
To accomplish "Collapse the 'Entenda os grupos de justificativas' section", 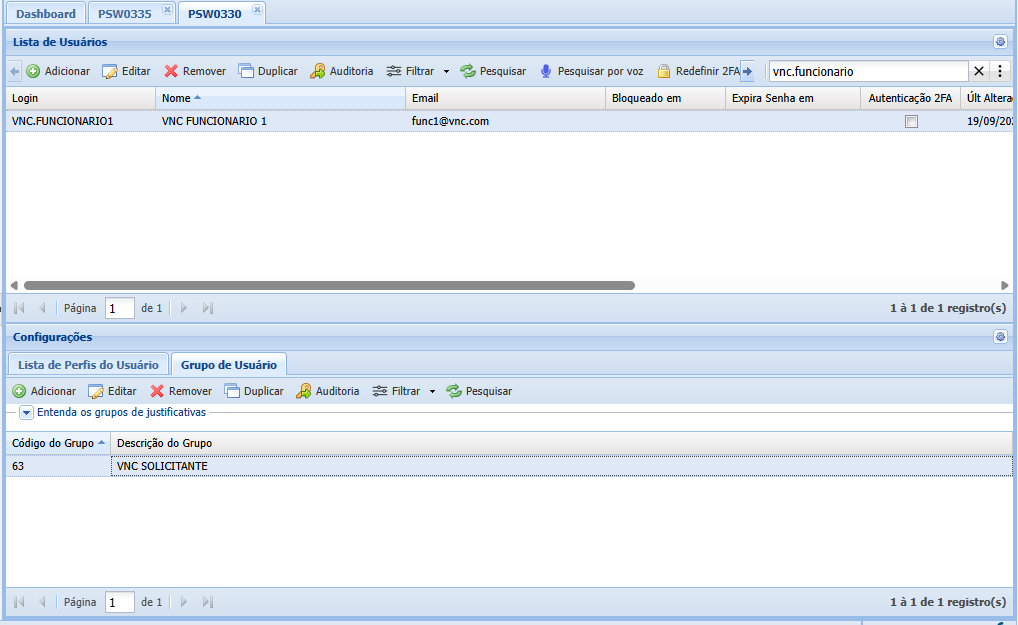I will pyautogui.click(x=26, y=413).
